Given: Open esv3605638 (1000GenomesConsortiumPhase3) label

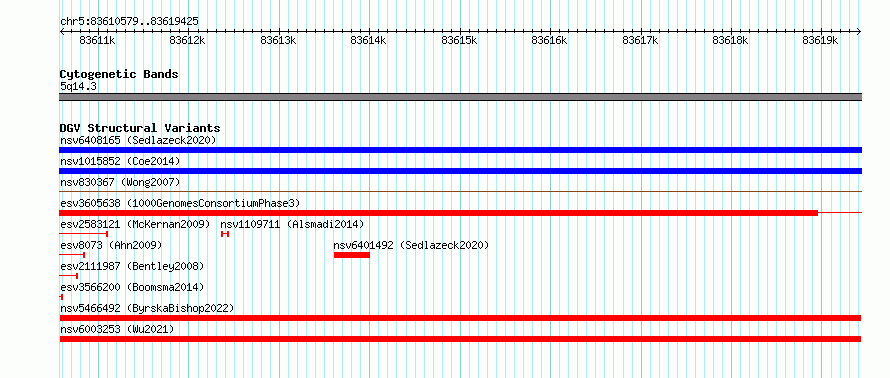Looking at the screenshot, I should point(180,203).
